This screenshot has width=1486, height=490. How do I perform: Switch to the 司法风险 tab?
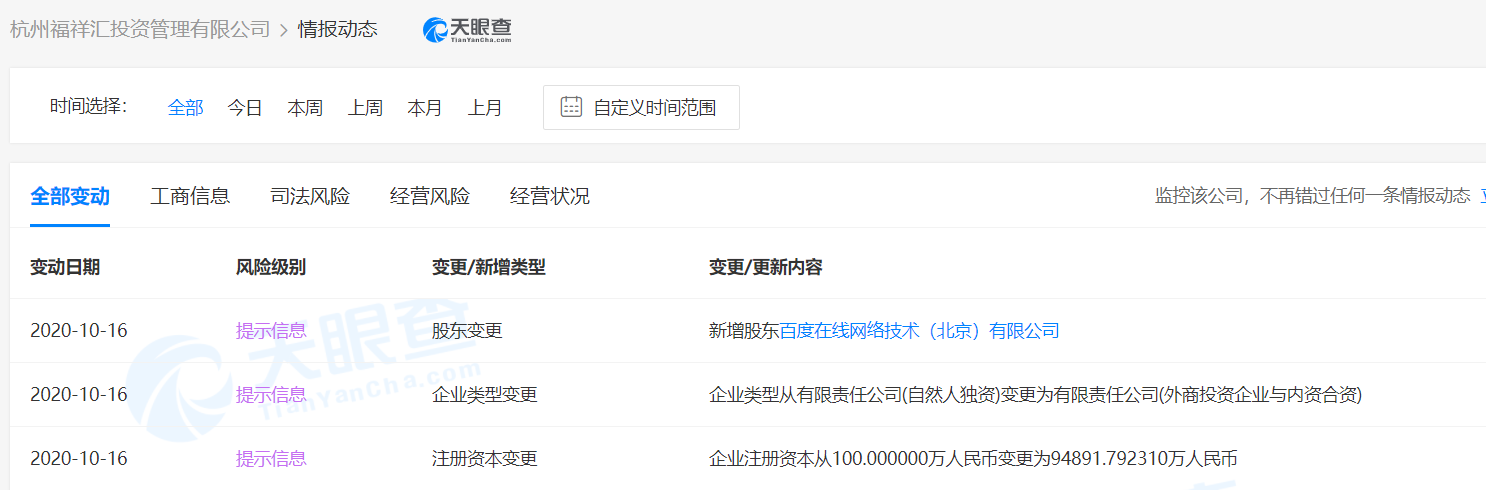click(x=310, y=196)
